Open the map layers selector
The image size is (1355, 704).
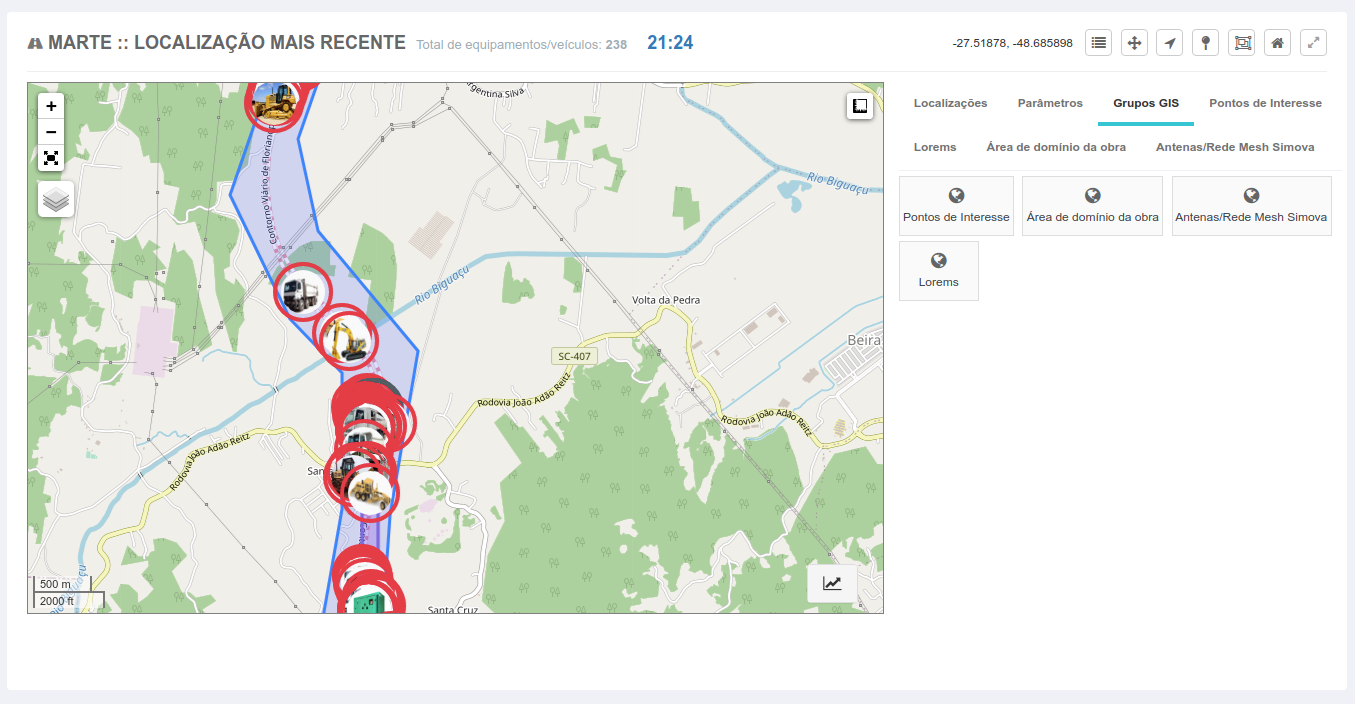pyautogui.click(x=56, y=199)
